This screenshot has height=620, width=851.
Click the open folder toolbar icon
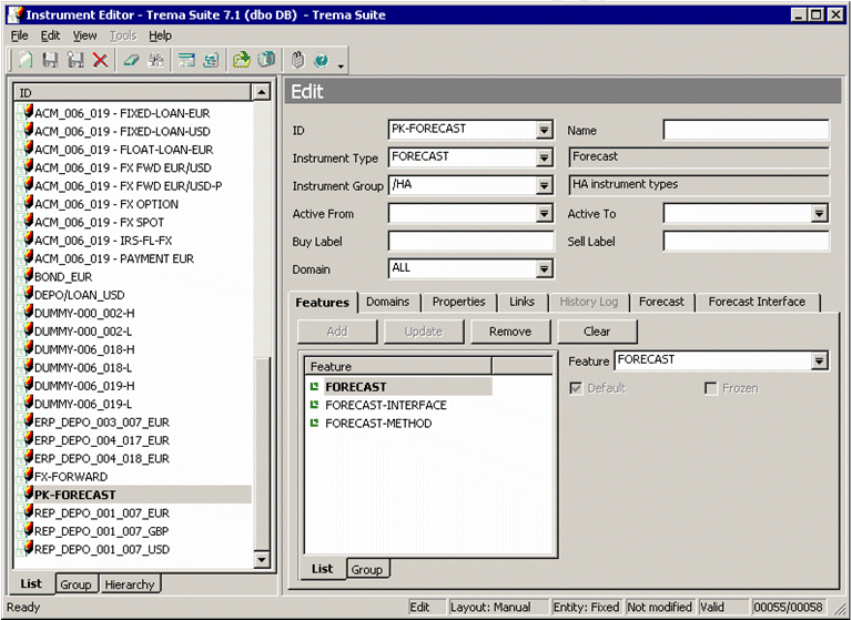(x=242, y=61)
